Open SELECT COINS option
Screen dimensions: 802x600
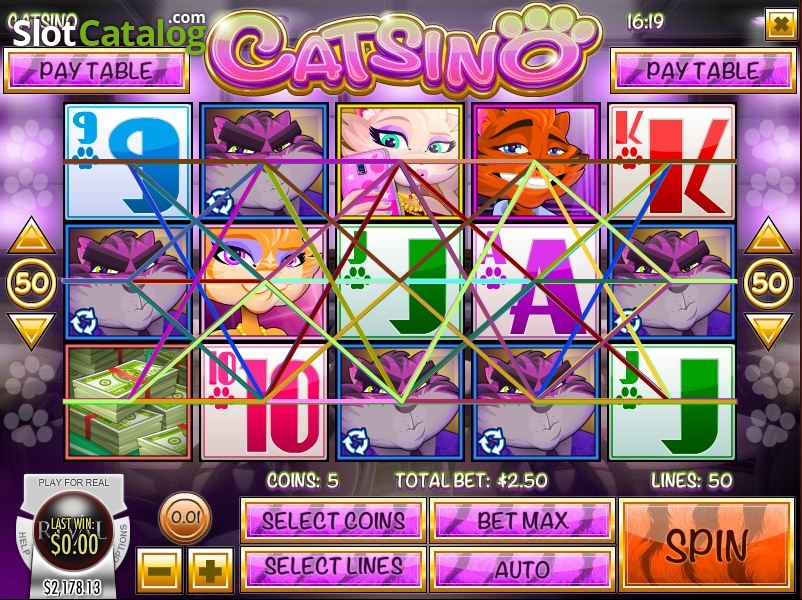click(333, 521)
